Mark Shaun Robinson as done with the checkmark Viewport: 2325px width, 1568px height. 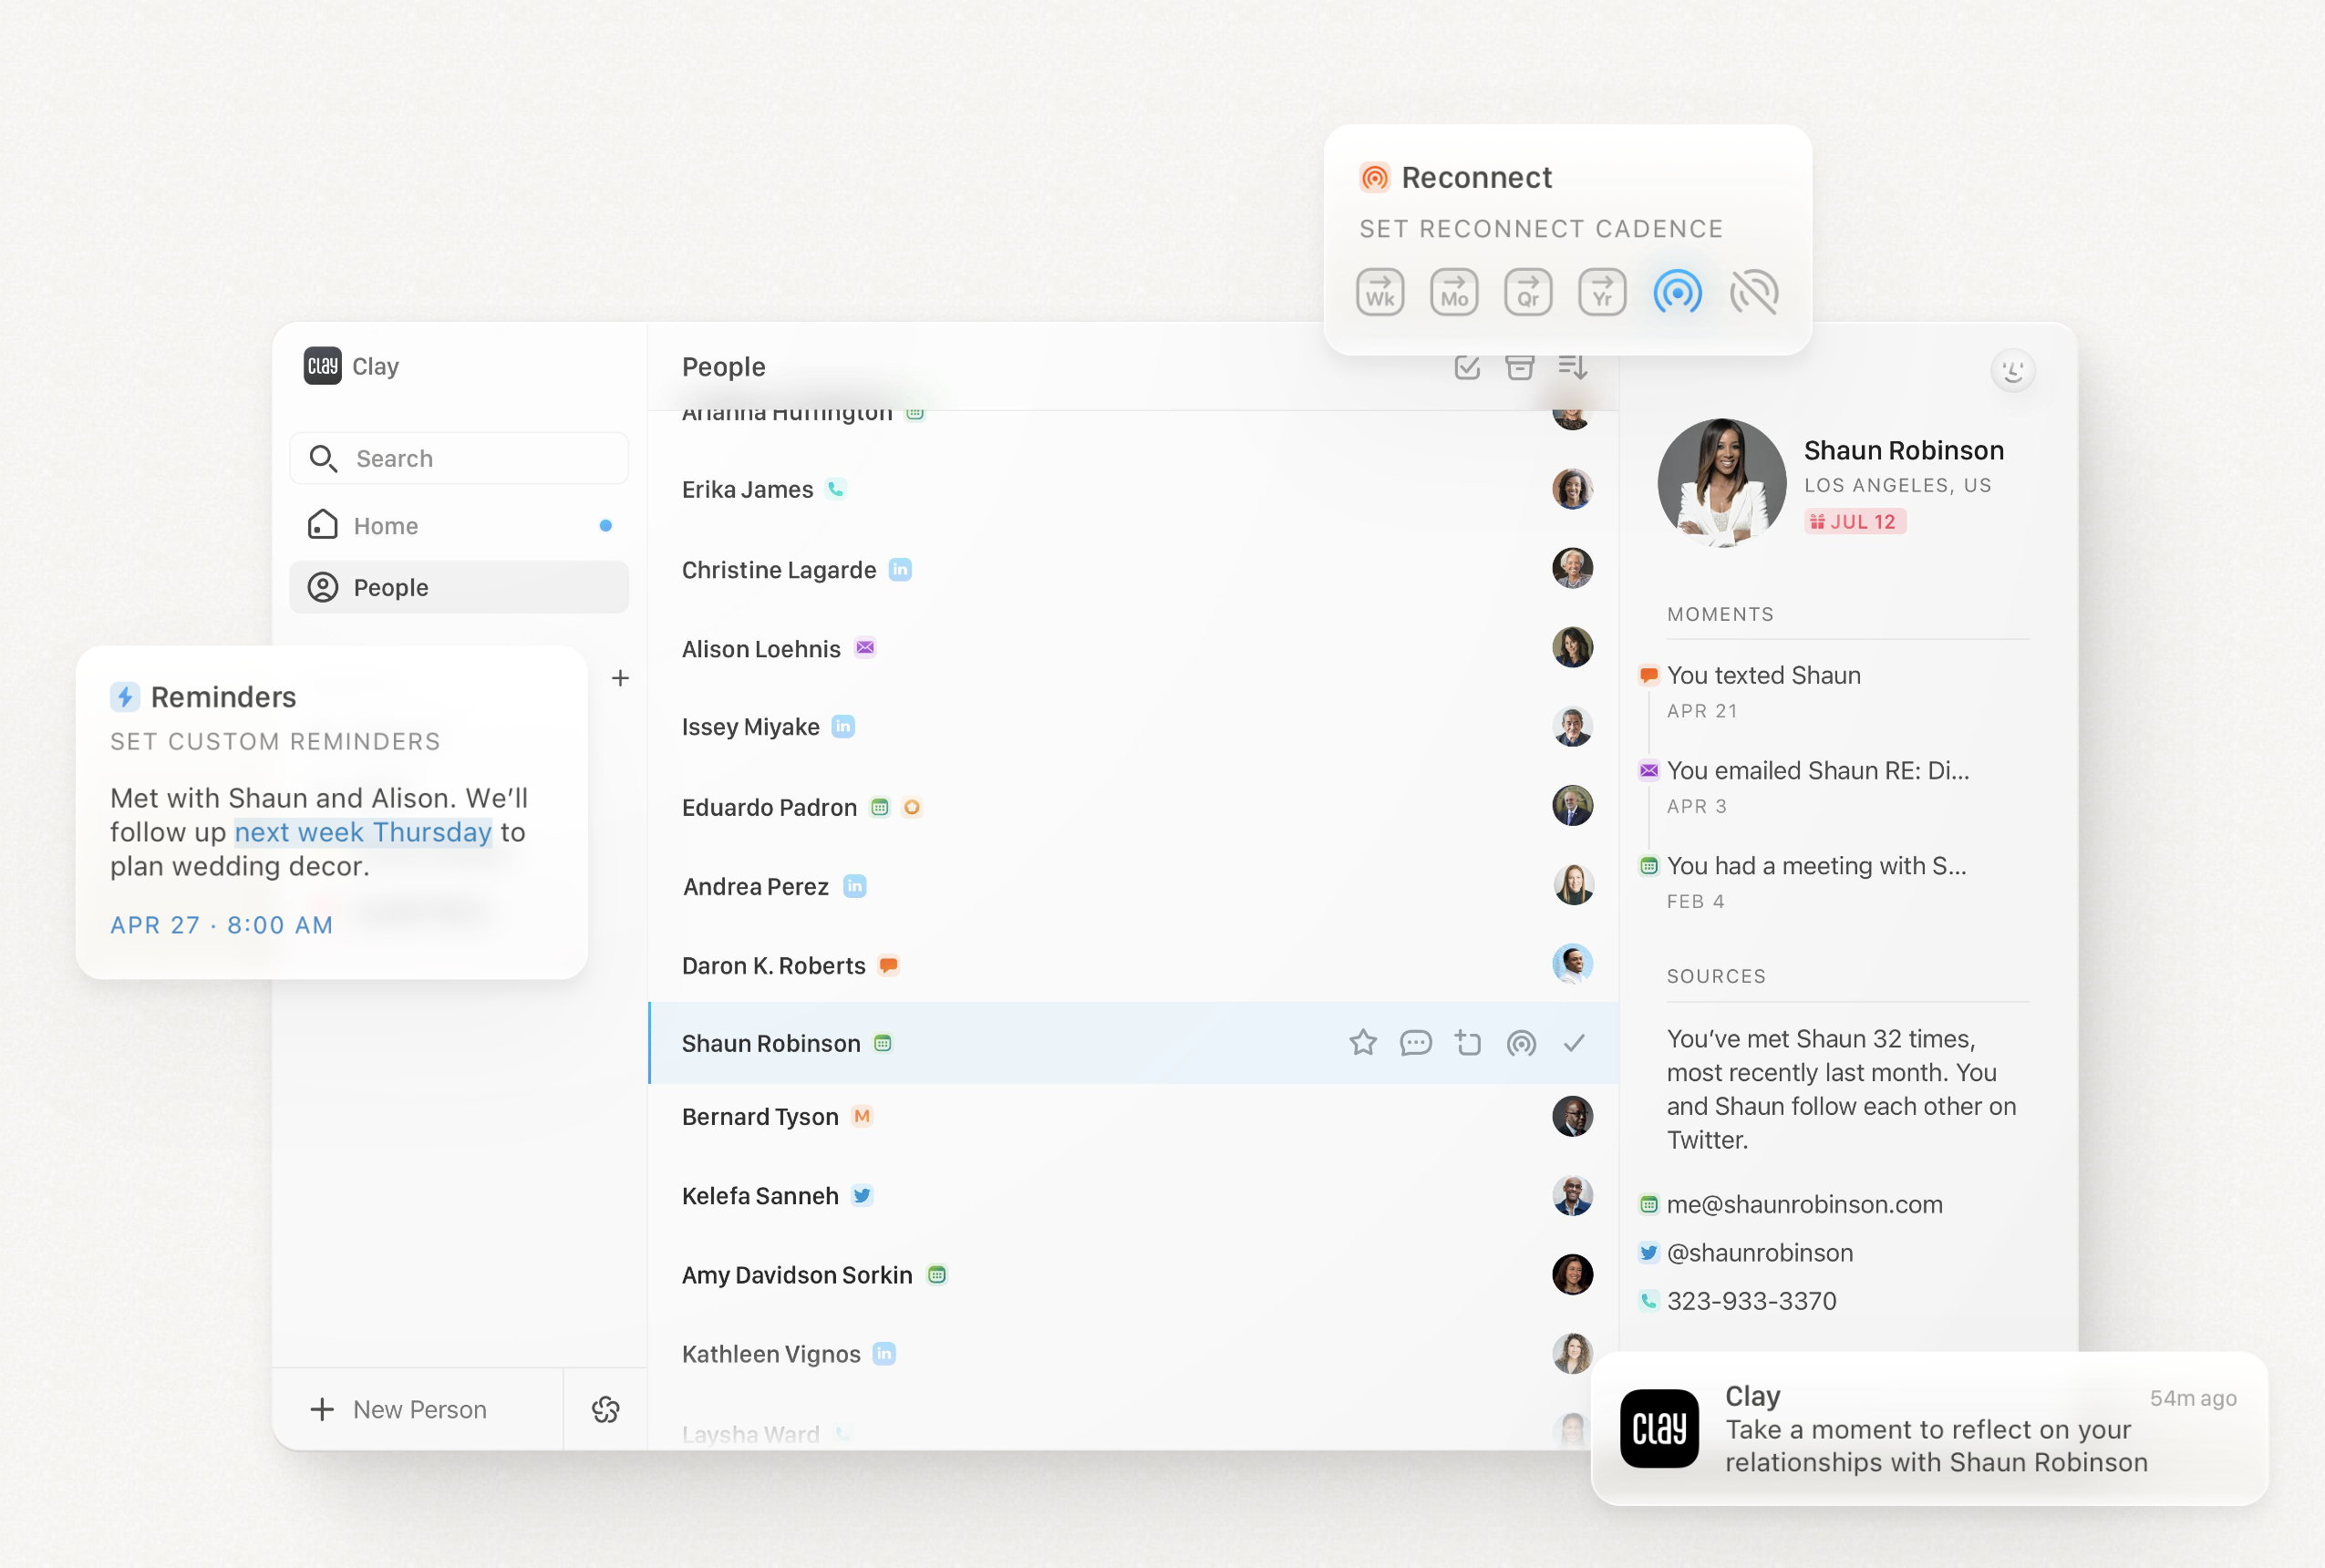pos(1573,1043)
